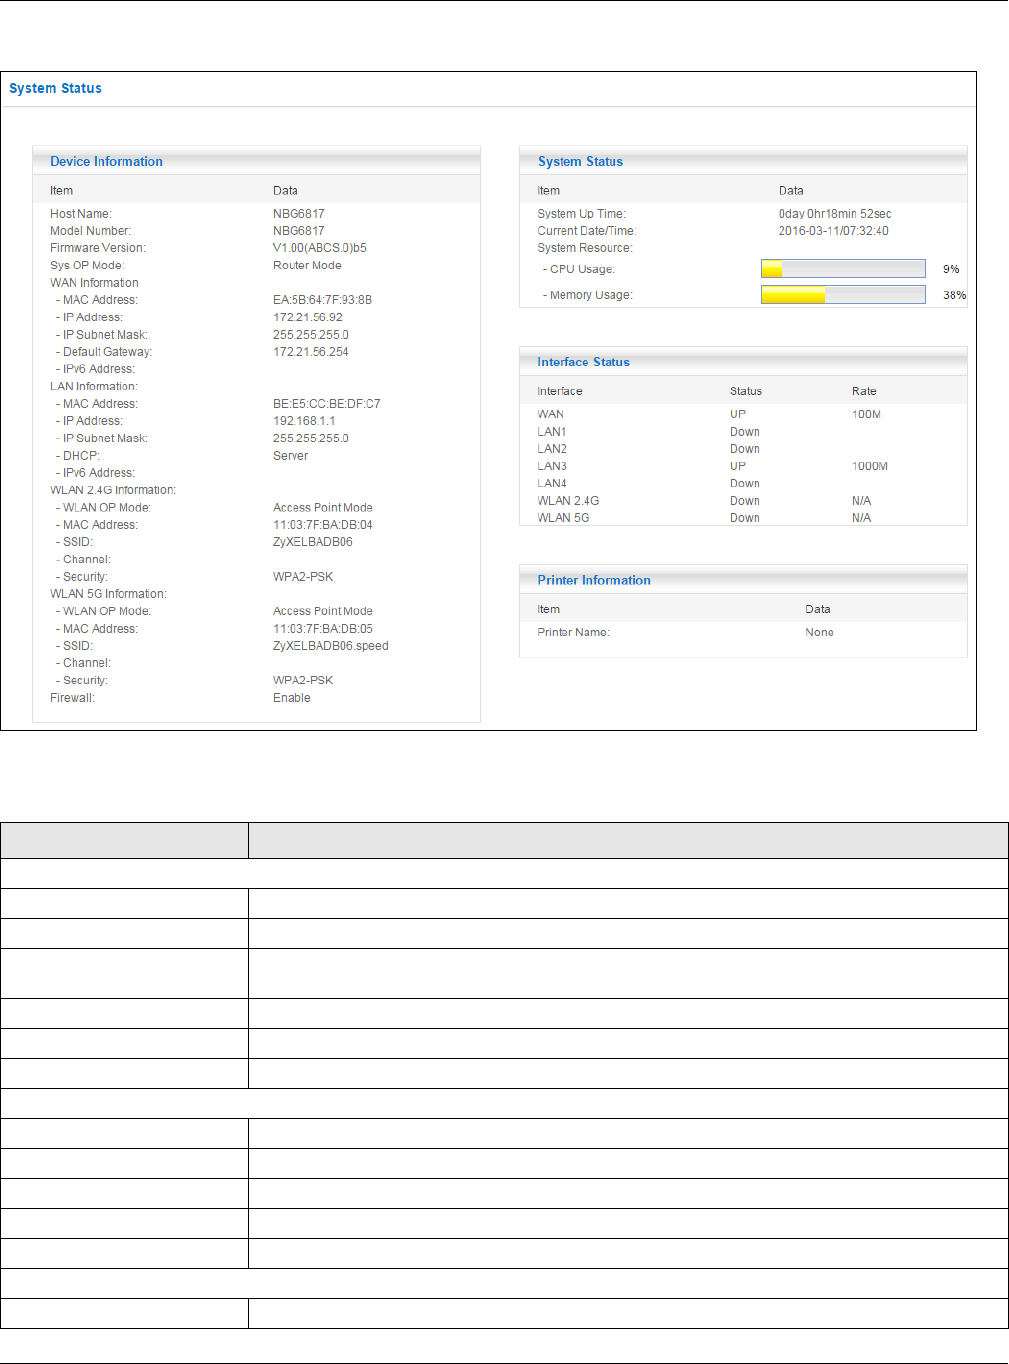Select the Printer Information panel header
Image resolution: width=1009 pixels, height=1364 pixels.
[x=743, y=580]
